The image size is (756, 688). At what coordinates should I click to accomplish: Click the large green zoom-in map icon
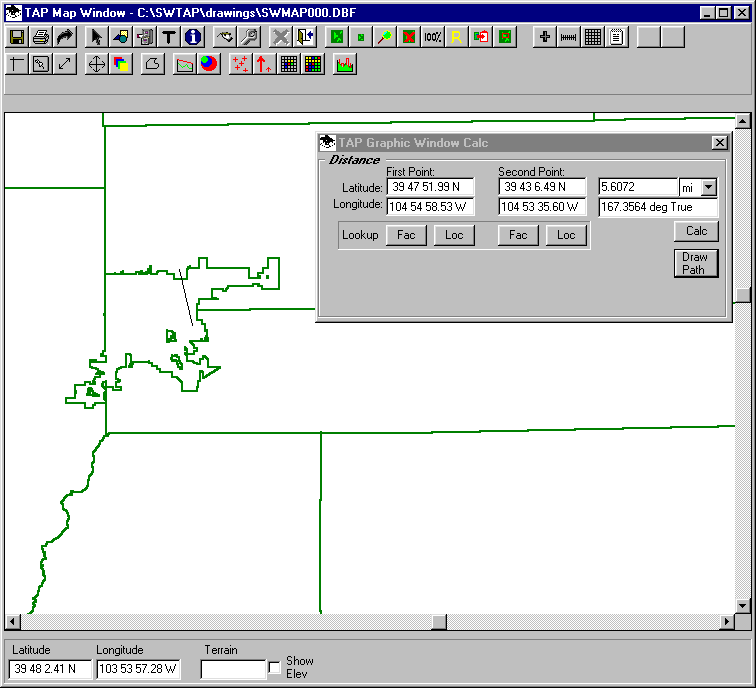point(337,37)
